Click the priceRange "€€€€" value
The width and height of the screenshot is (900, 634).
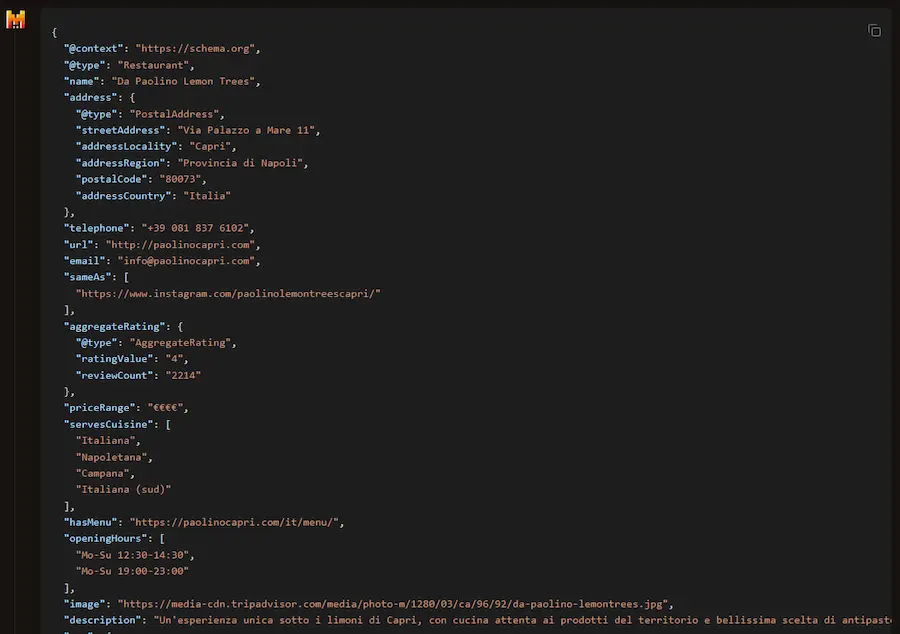[x=165, y=408]
